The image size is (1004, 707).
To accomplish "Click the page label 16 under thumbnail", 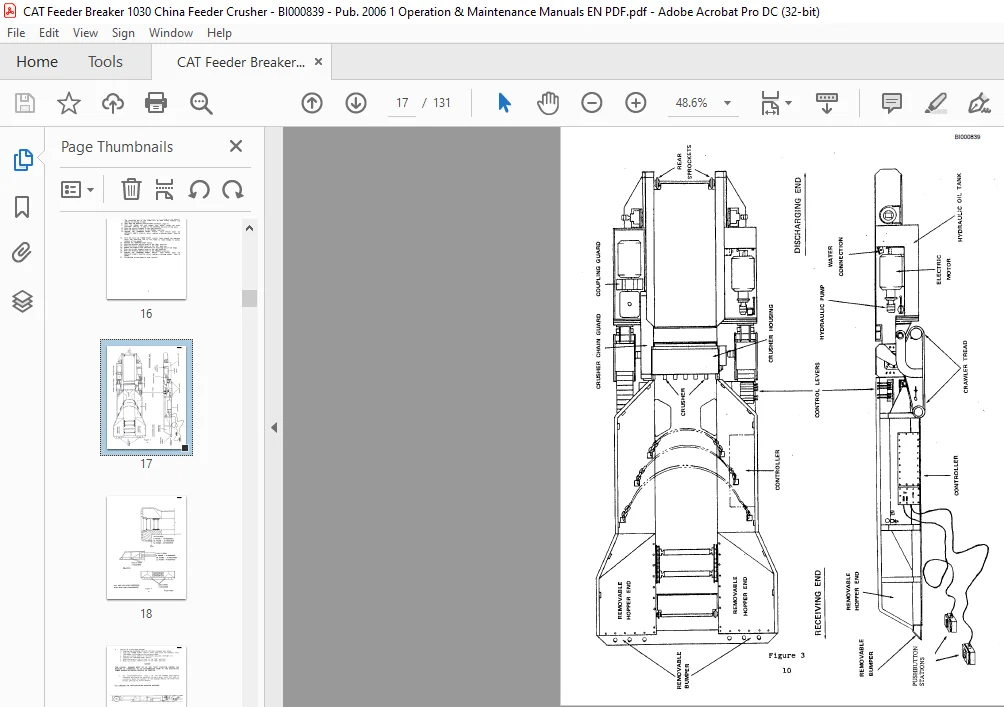I will 146,314.
